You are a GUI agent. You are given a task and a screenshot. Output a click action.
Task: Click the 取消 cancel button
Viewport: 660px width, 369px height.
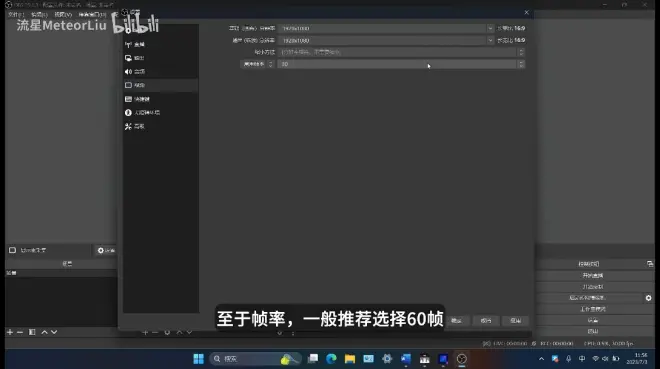[486, 321]
